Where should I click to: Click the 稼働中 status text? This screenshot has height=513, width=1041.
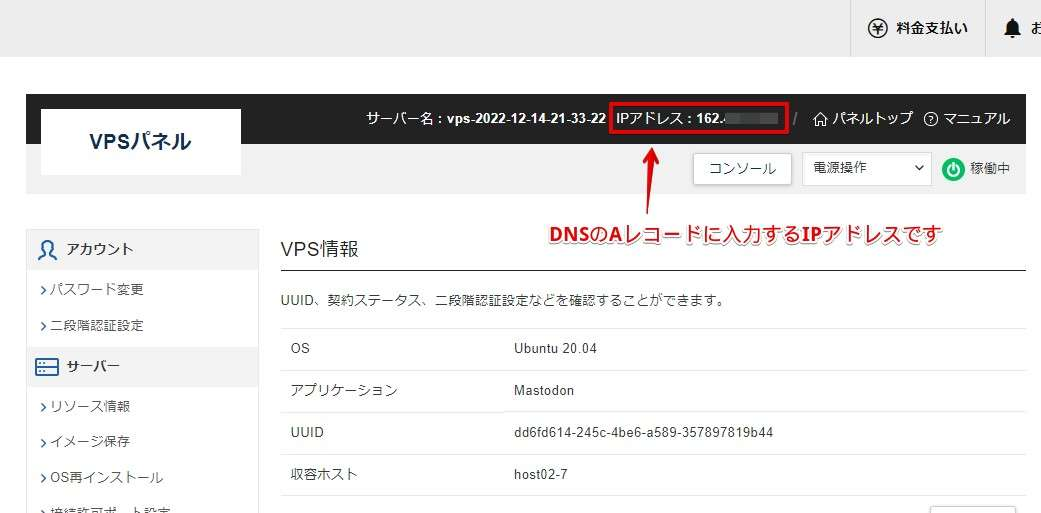[x=990, y=169]
